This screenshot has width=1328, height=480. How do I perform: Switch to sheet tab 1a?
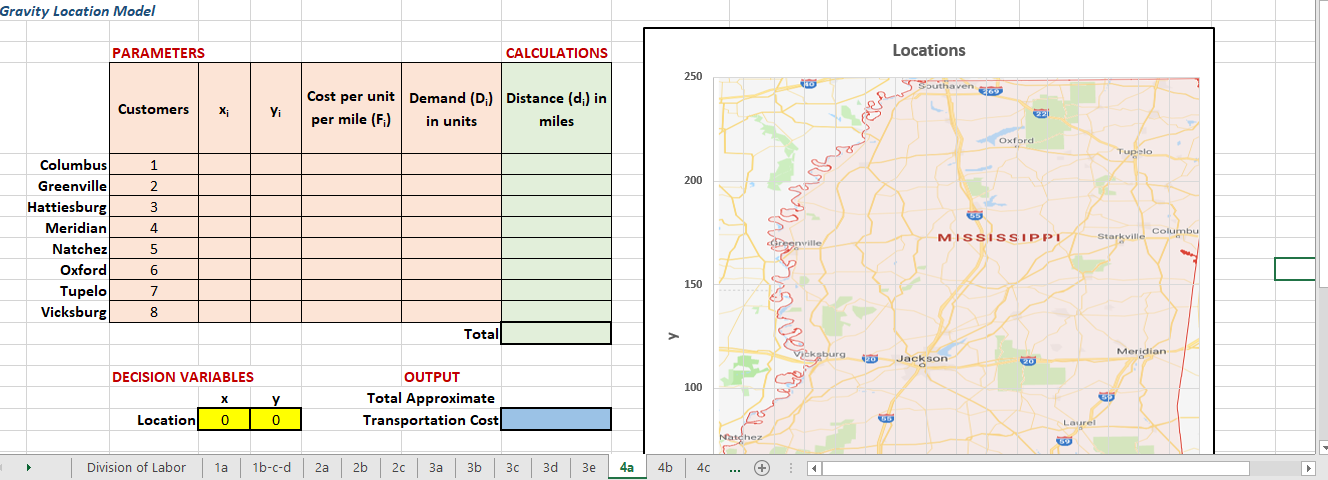click(221, 467)
